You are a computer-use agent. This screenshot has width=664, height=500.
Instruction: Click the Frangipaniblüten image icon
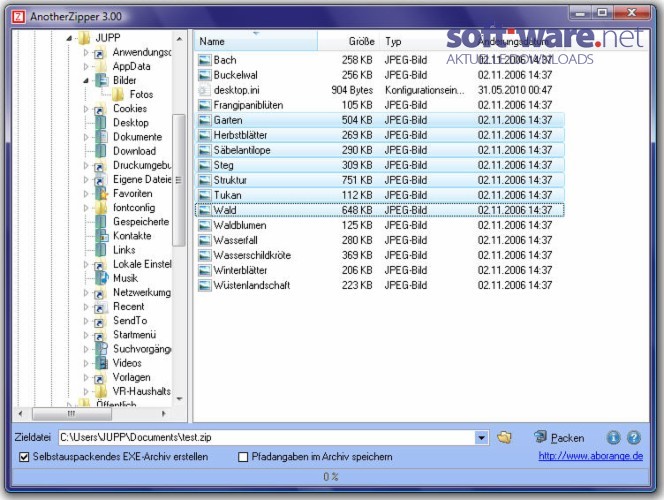[205, 105]
